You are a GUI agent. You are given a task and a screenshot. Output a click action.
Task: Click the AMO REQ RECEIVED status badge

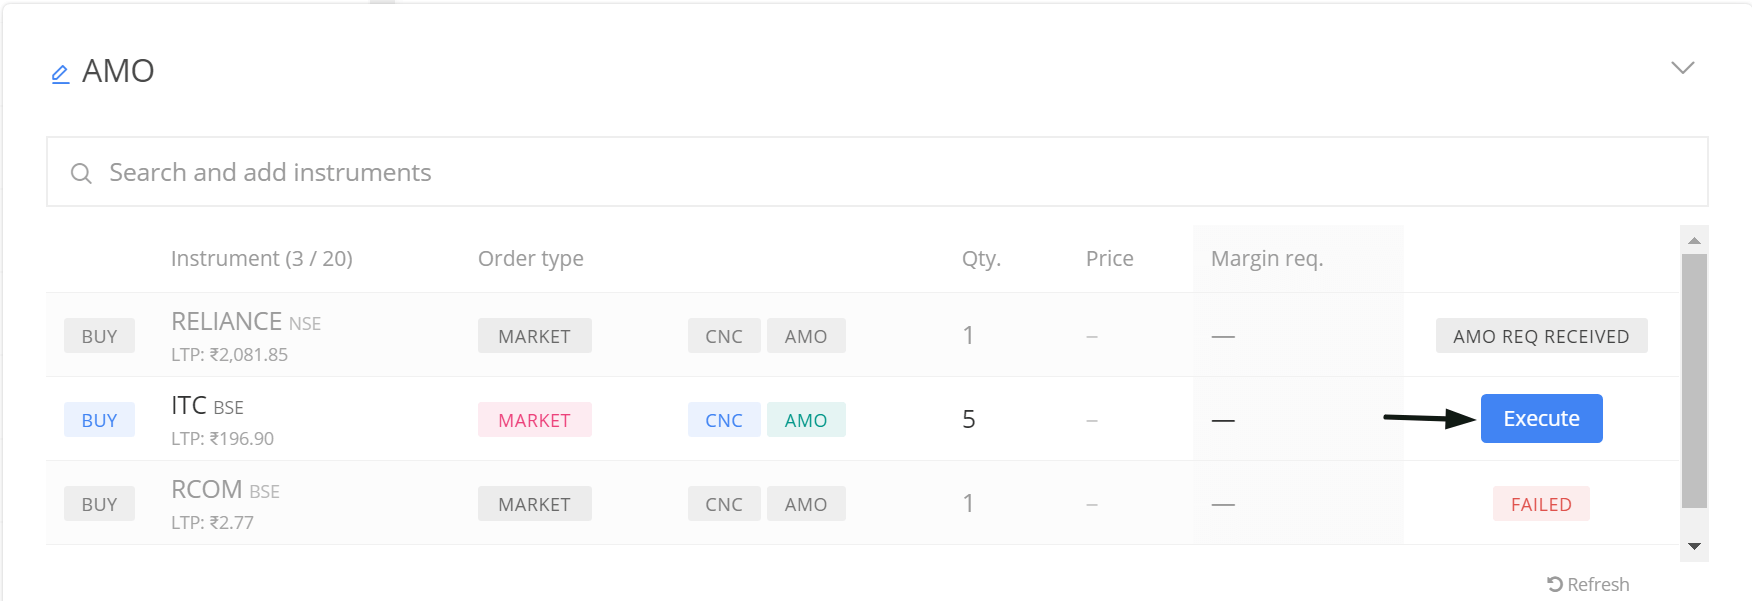1541,336
